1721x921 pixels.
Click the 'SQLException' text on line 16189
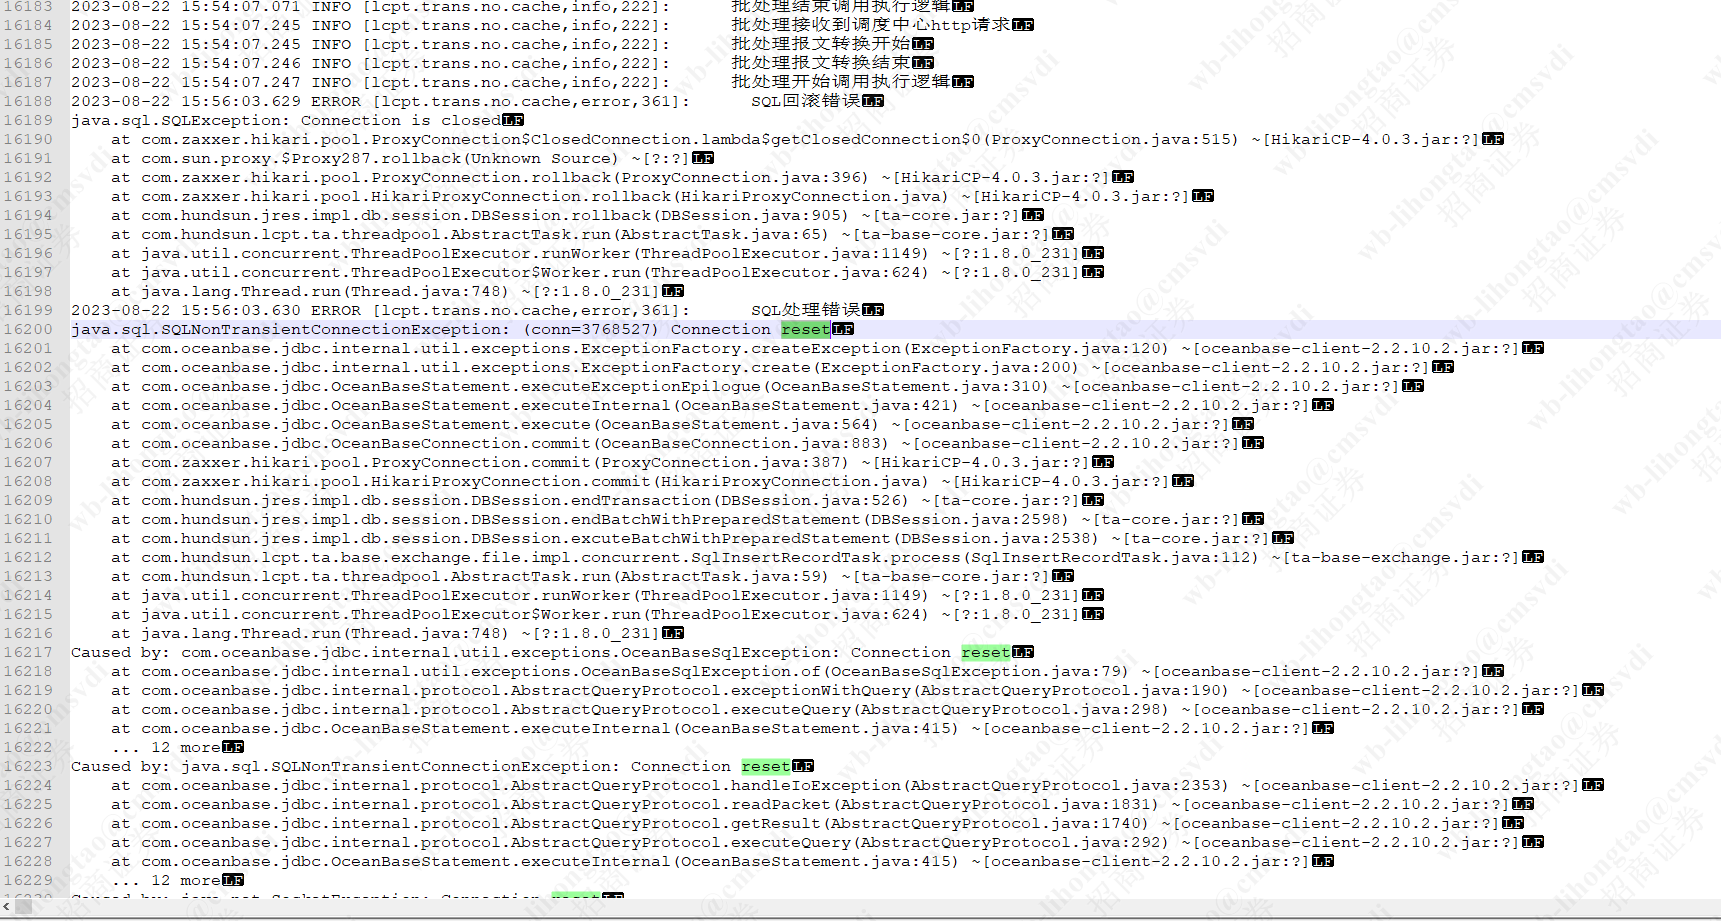point(225,120)
